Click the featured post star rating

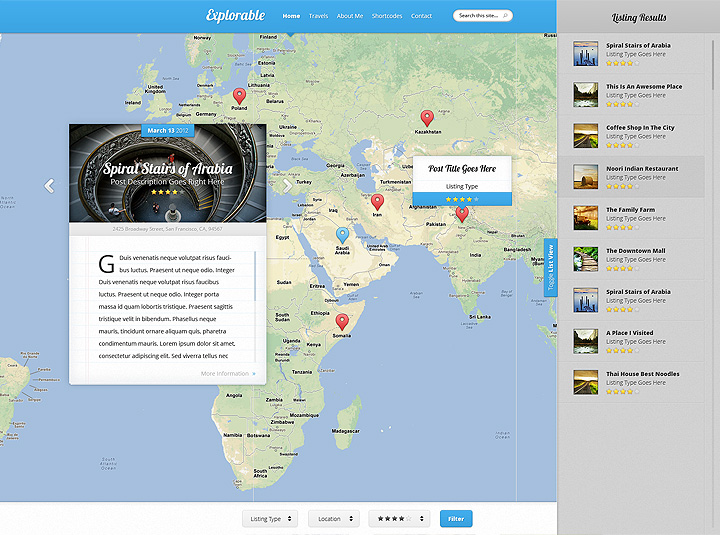pyautogui.click(x=167, y=192)
